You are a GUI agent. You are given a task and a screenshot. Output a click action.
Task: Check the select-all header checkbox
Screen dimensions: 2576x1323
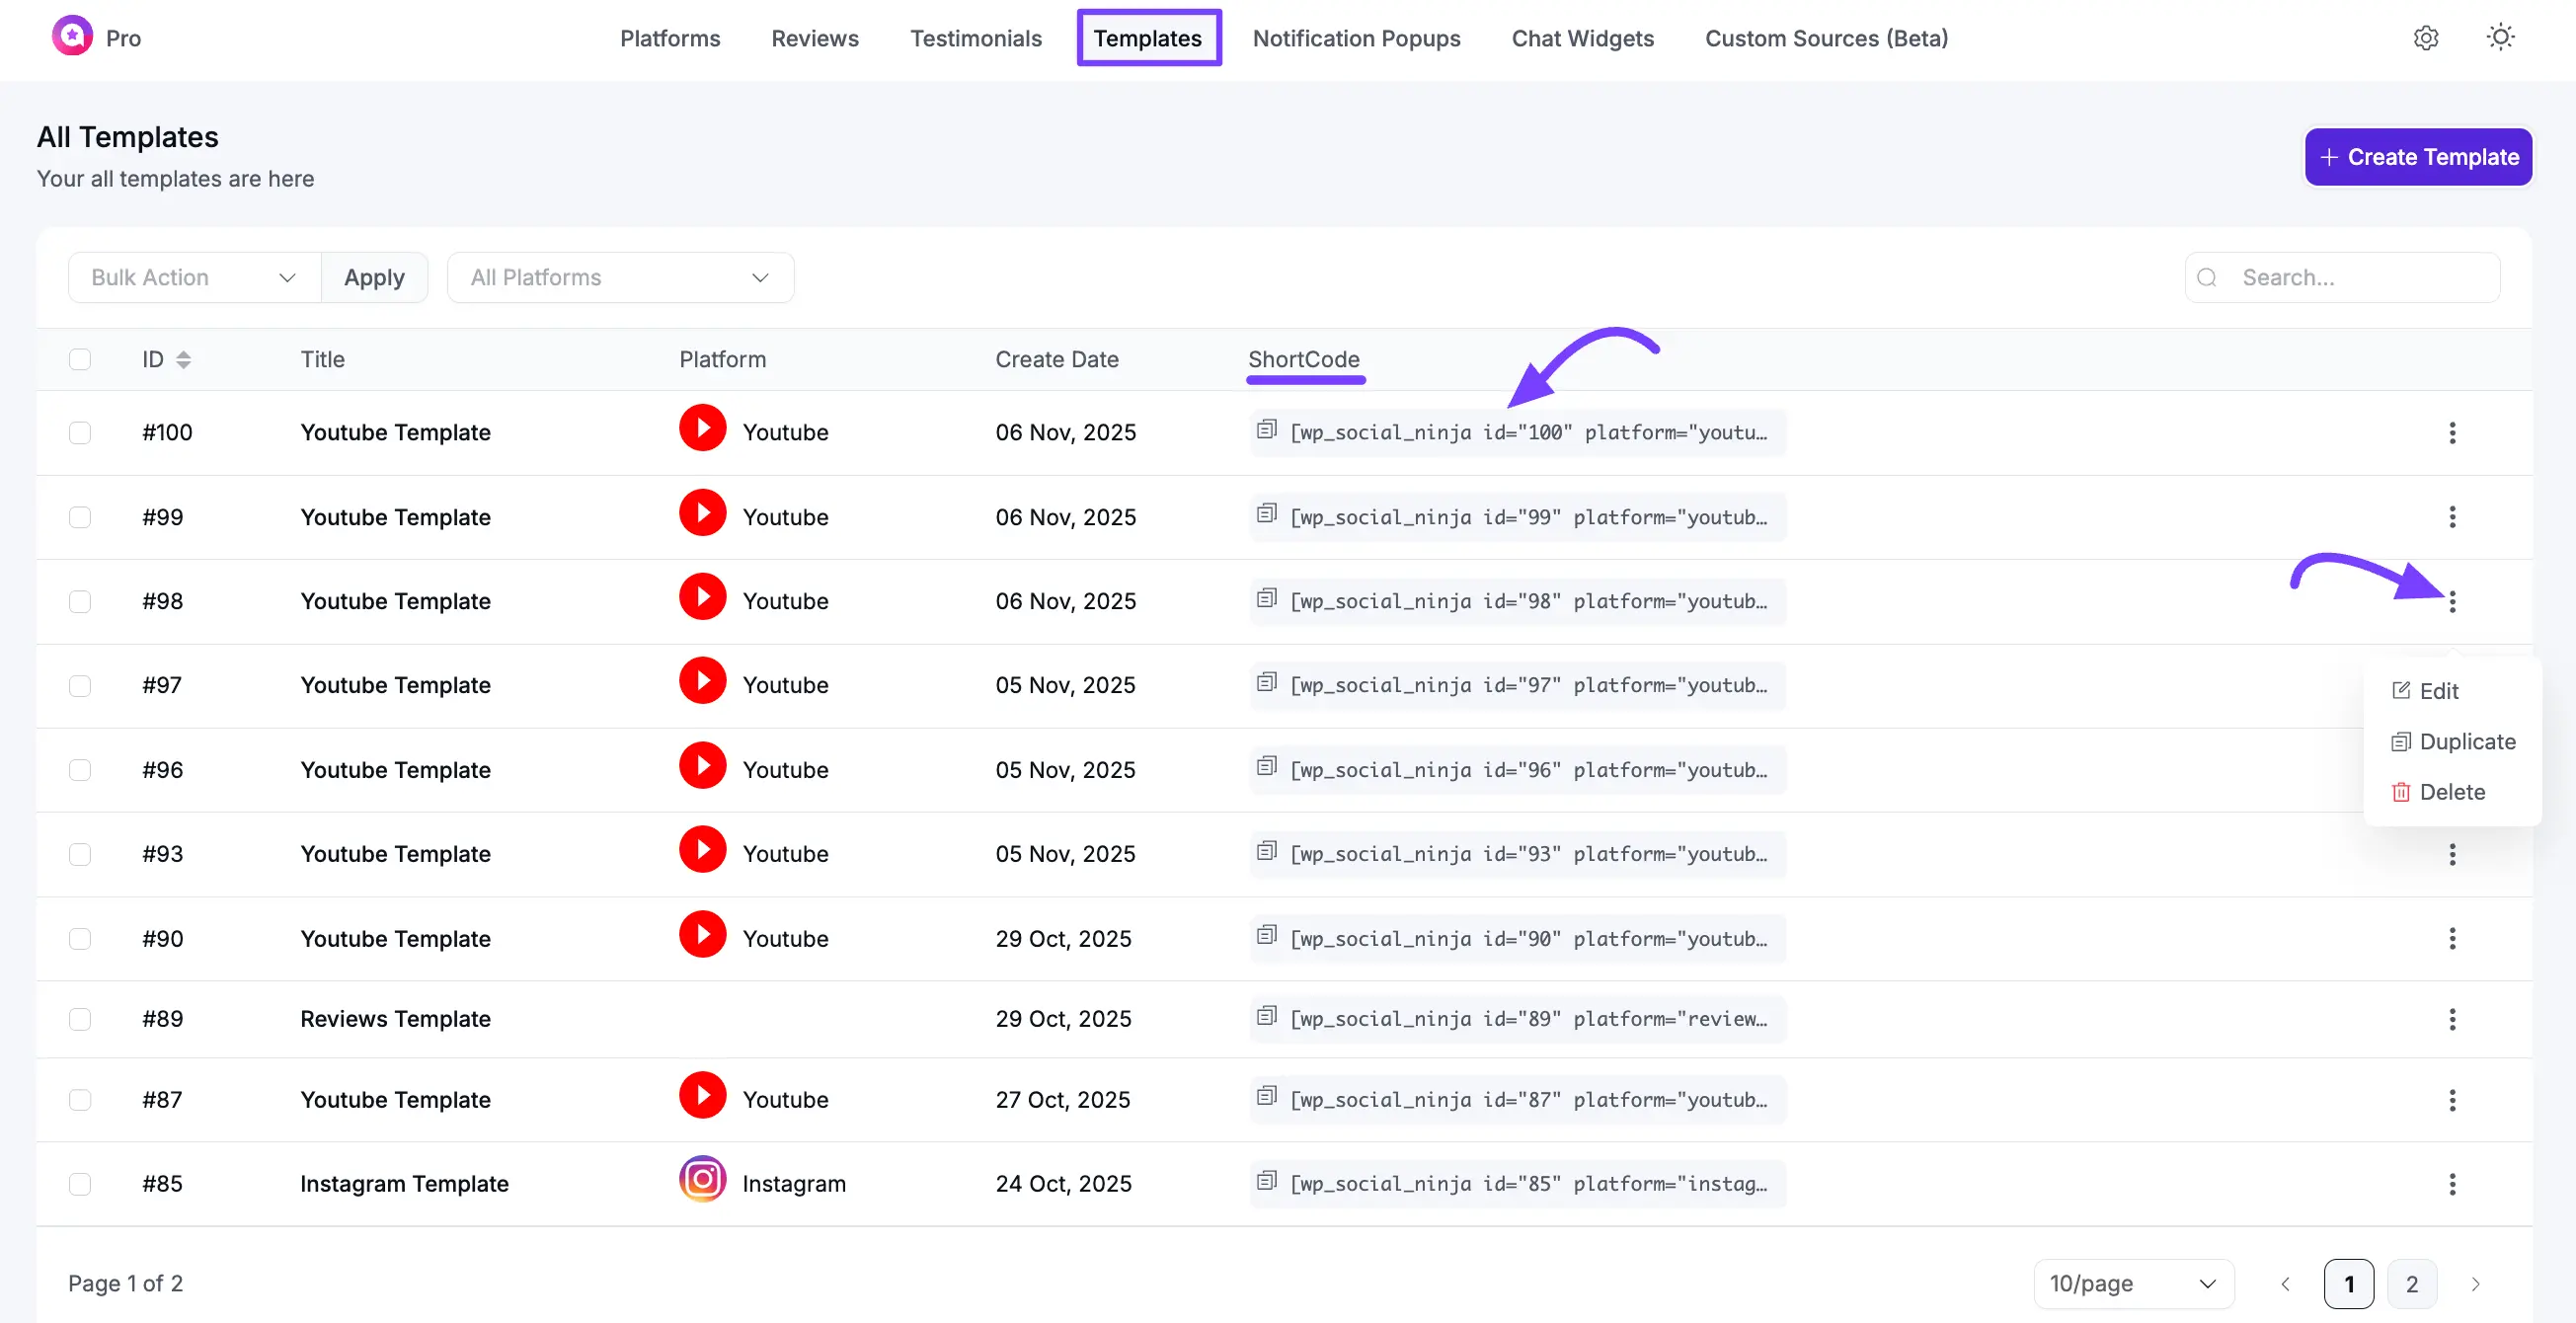click(x=80, y=360)
